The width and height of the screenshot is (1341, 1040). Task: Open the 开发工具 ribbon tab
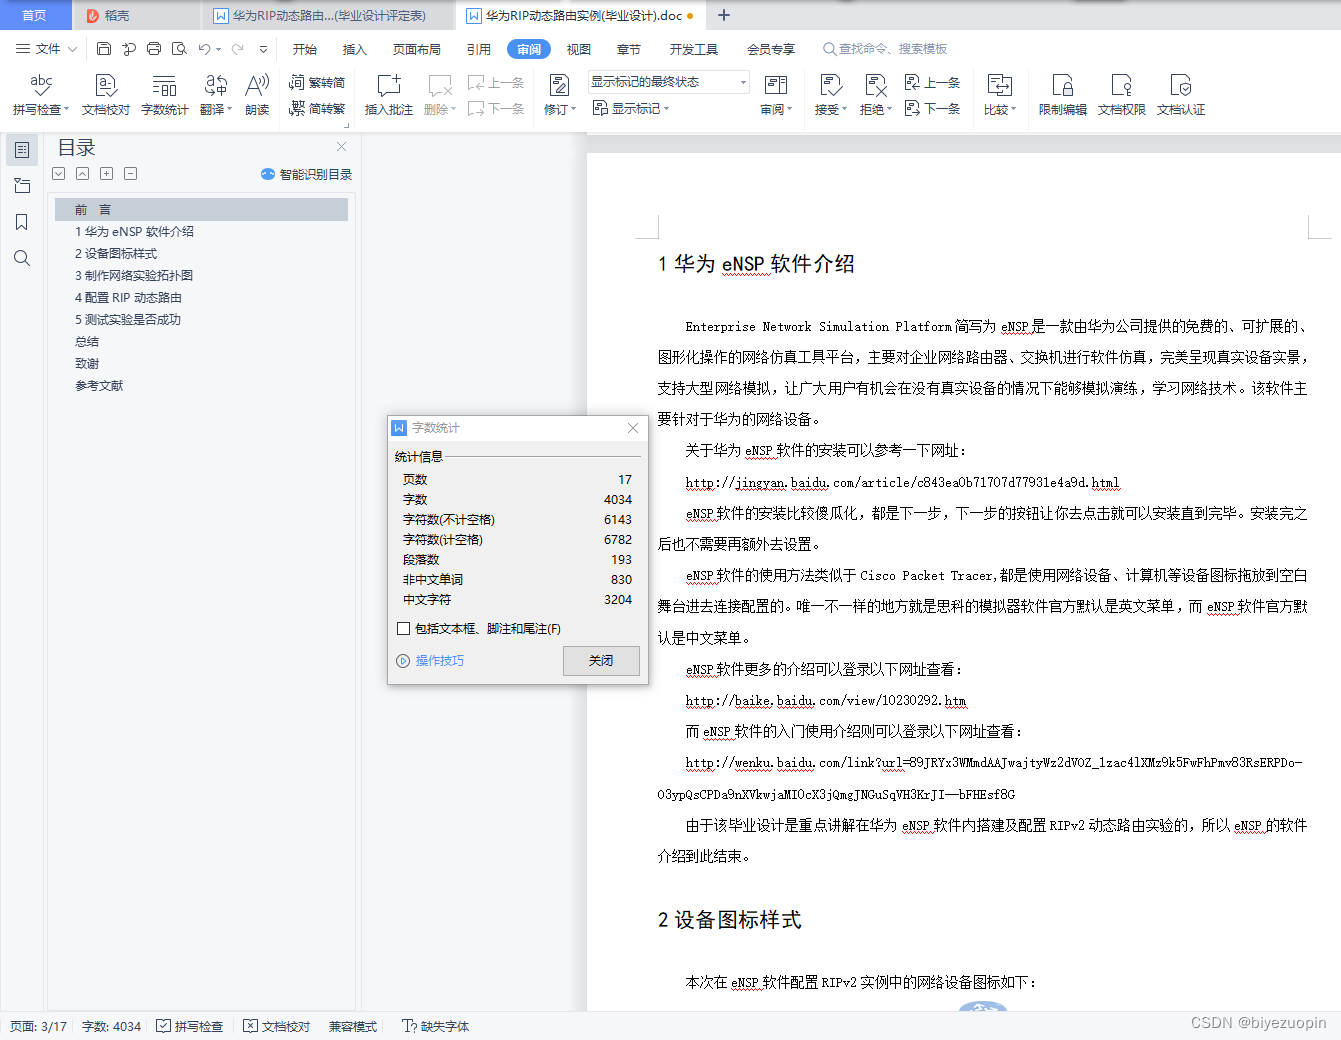(694, 49)
